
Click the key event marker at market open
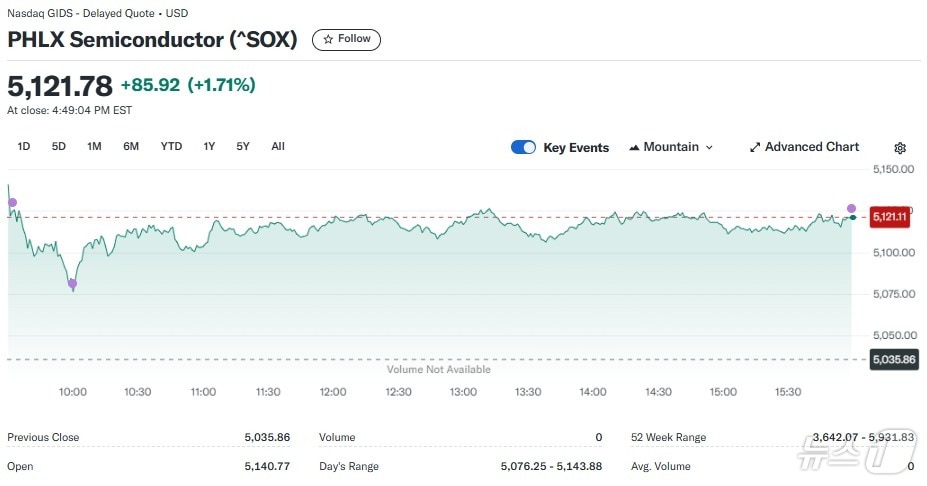pos(13,203)
